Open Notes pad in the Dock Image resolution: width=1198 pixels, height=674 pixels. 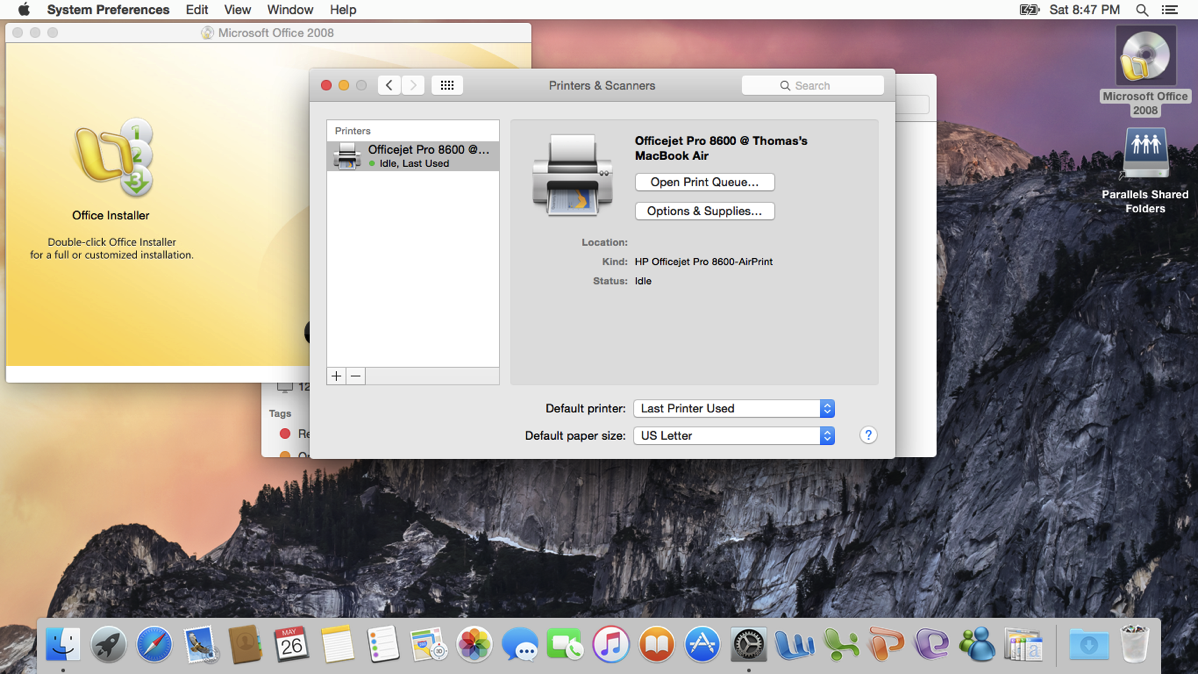(337, 644)
